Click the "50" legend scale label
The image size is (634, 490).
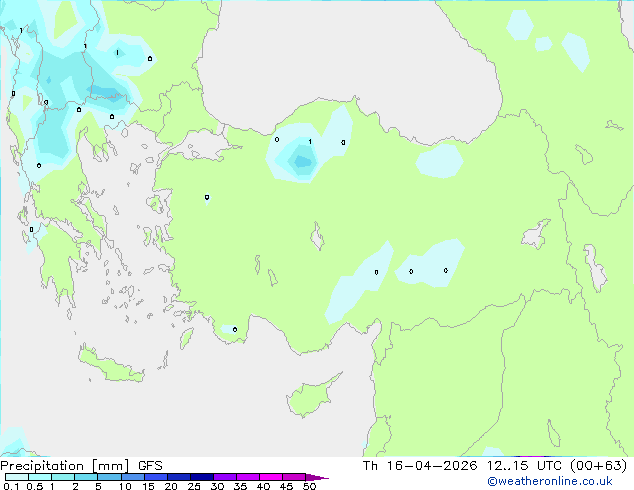coord(309,486)
